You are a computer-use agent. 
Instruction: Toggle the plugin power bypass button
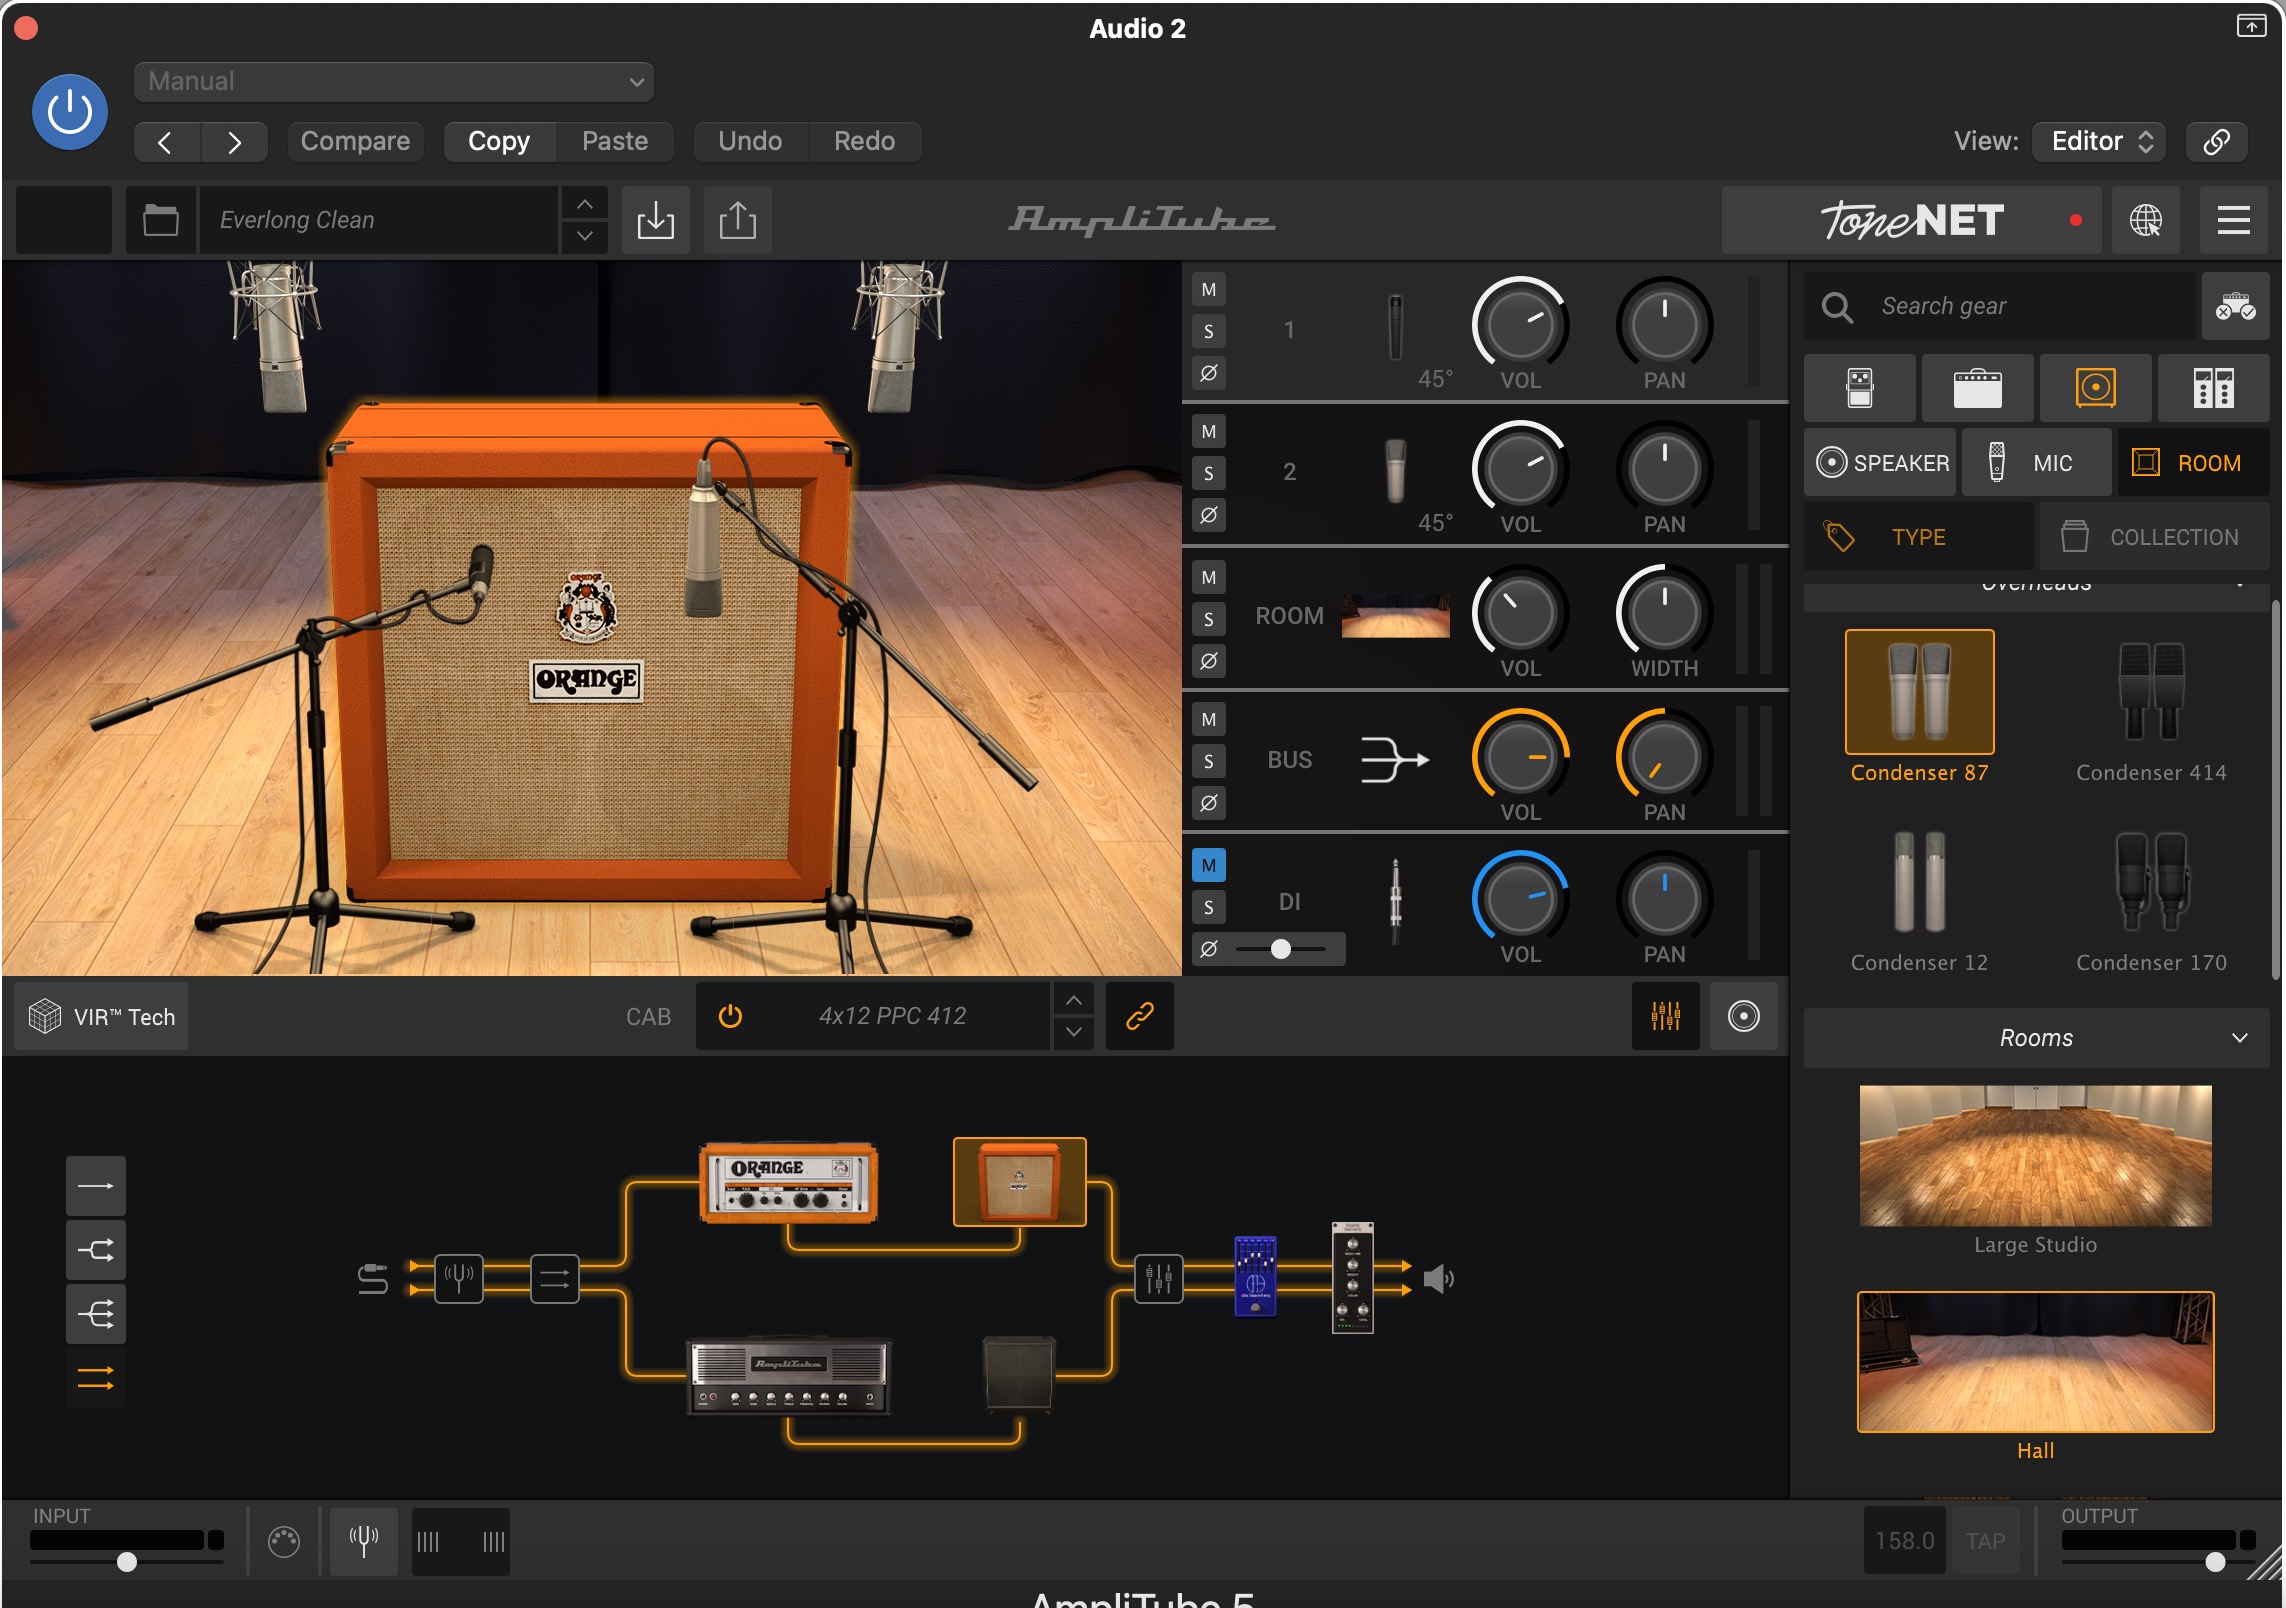70,112
